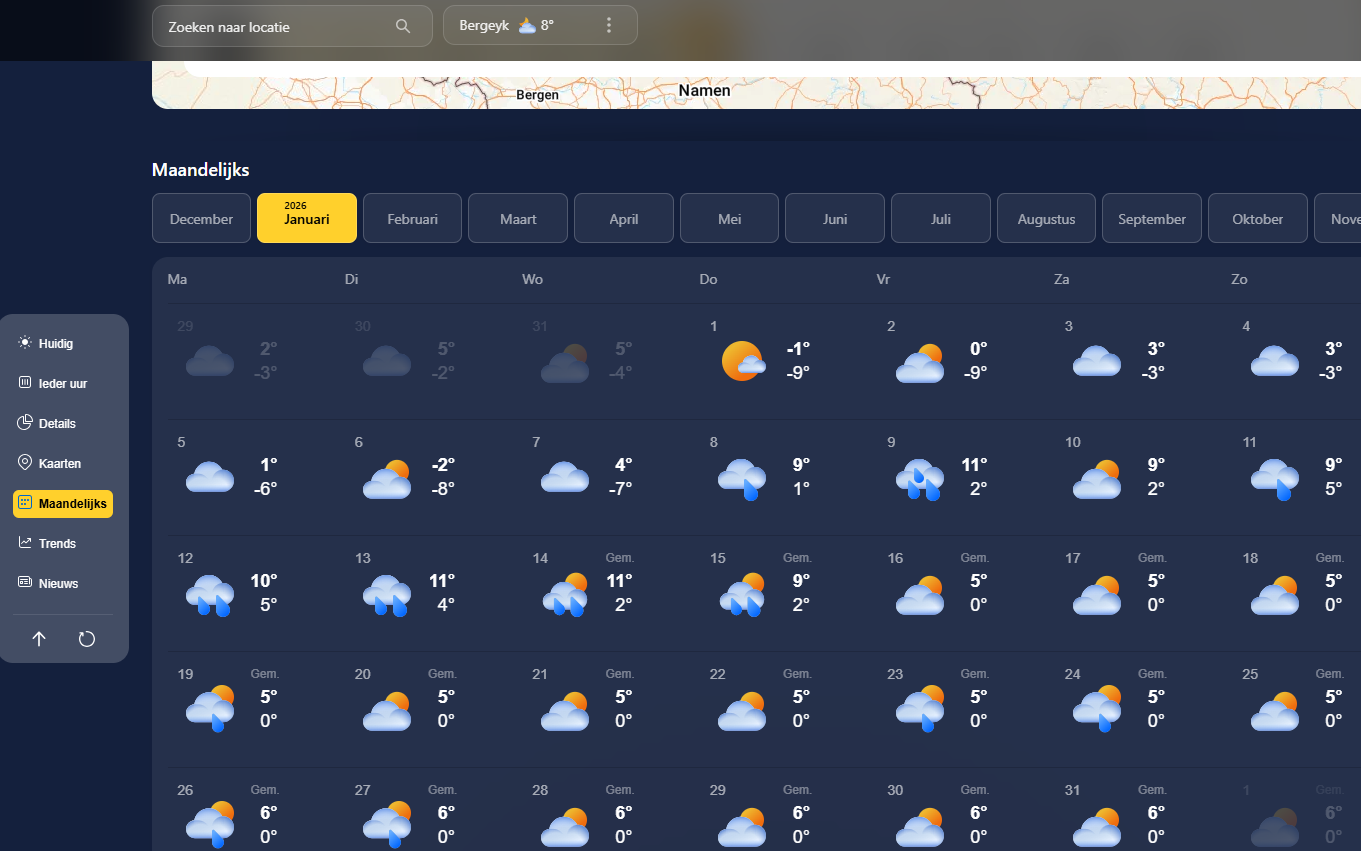Open the January 13 forecast day
Image resolution: width=1361 pixels, height=851 pixels.
(432, 593)
